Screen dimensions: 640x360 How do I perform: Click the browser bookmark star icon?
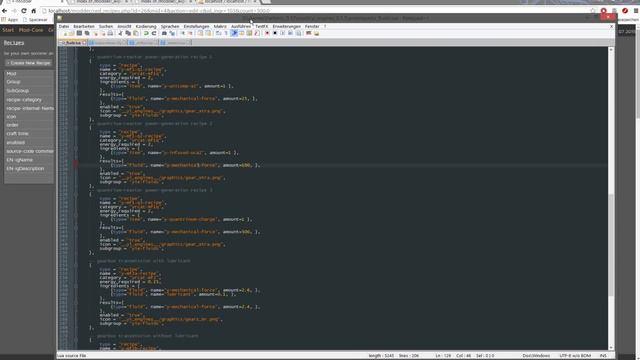(x=593, y=11)
